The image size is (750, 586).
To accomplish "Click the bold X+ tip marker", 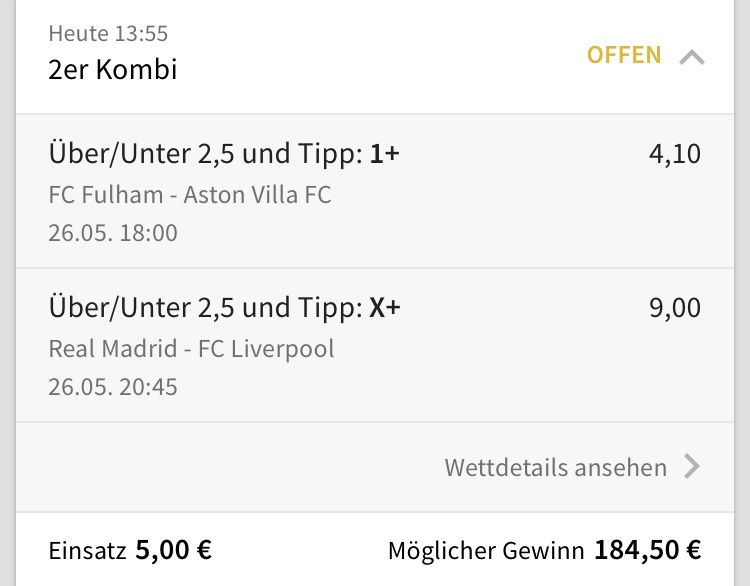I will pos(385,309).
